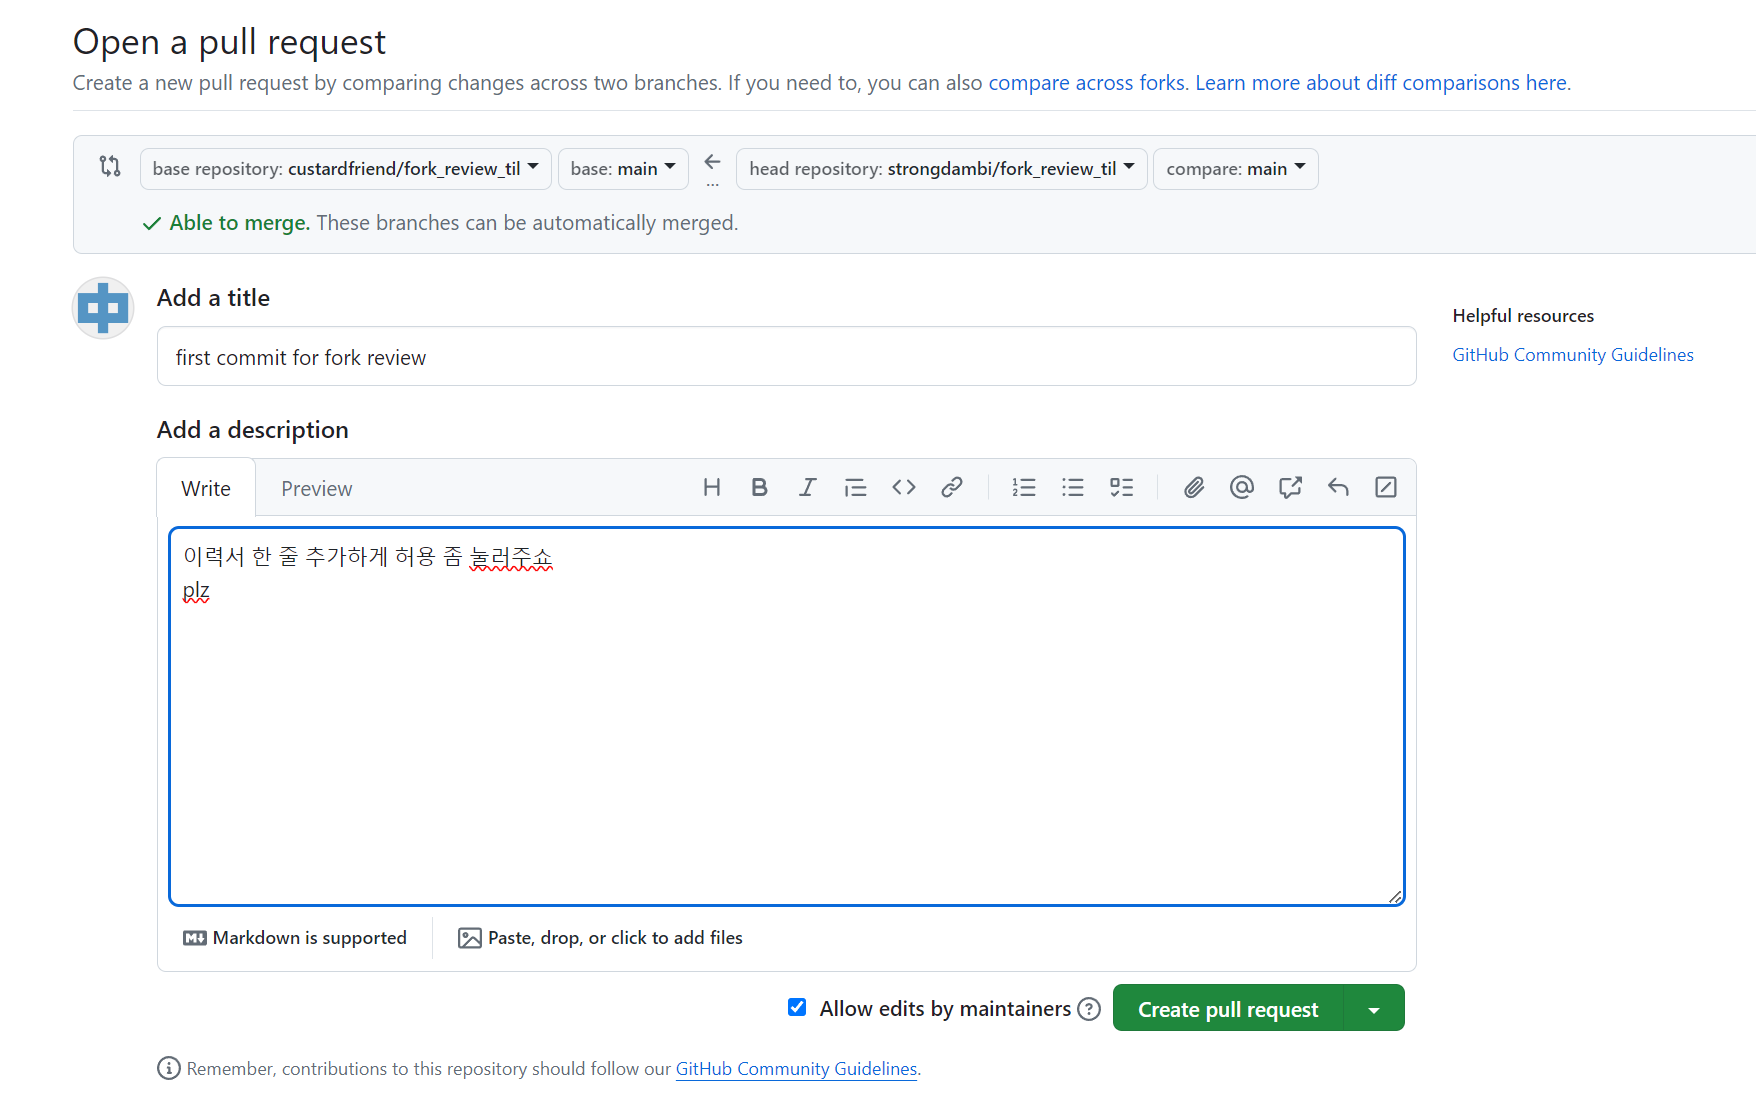The image size is (1756, 1107).
Task: Click inside the description text area
Action: 786,717
